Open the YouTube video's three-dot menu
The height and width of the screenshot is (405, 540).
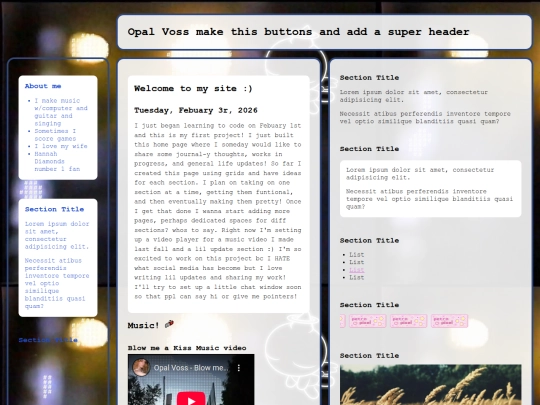[x=239, y=368]
